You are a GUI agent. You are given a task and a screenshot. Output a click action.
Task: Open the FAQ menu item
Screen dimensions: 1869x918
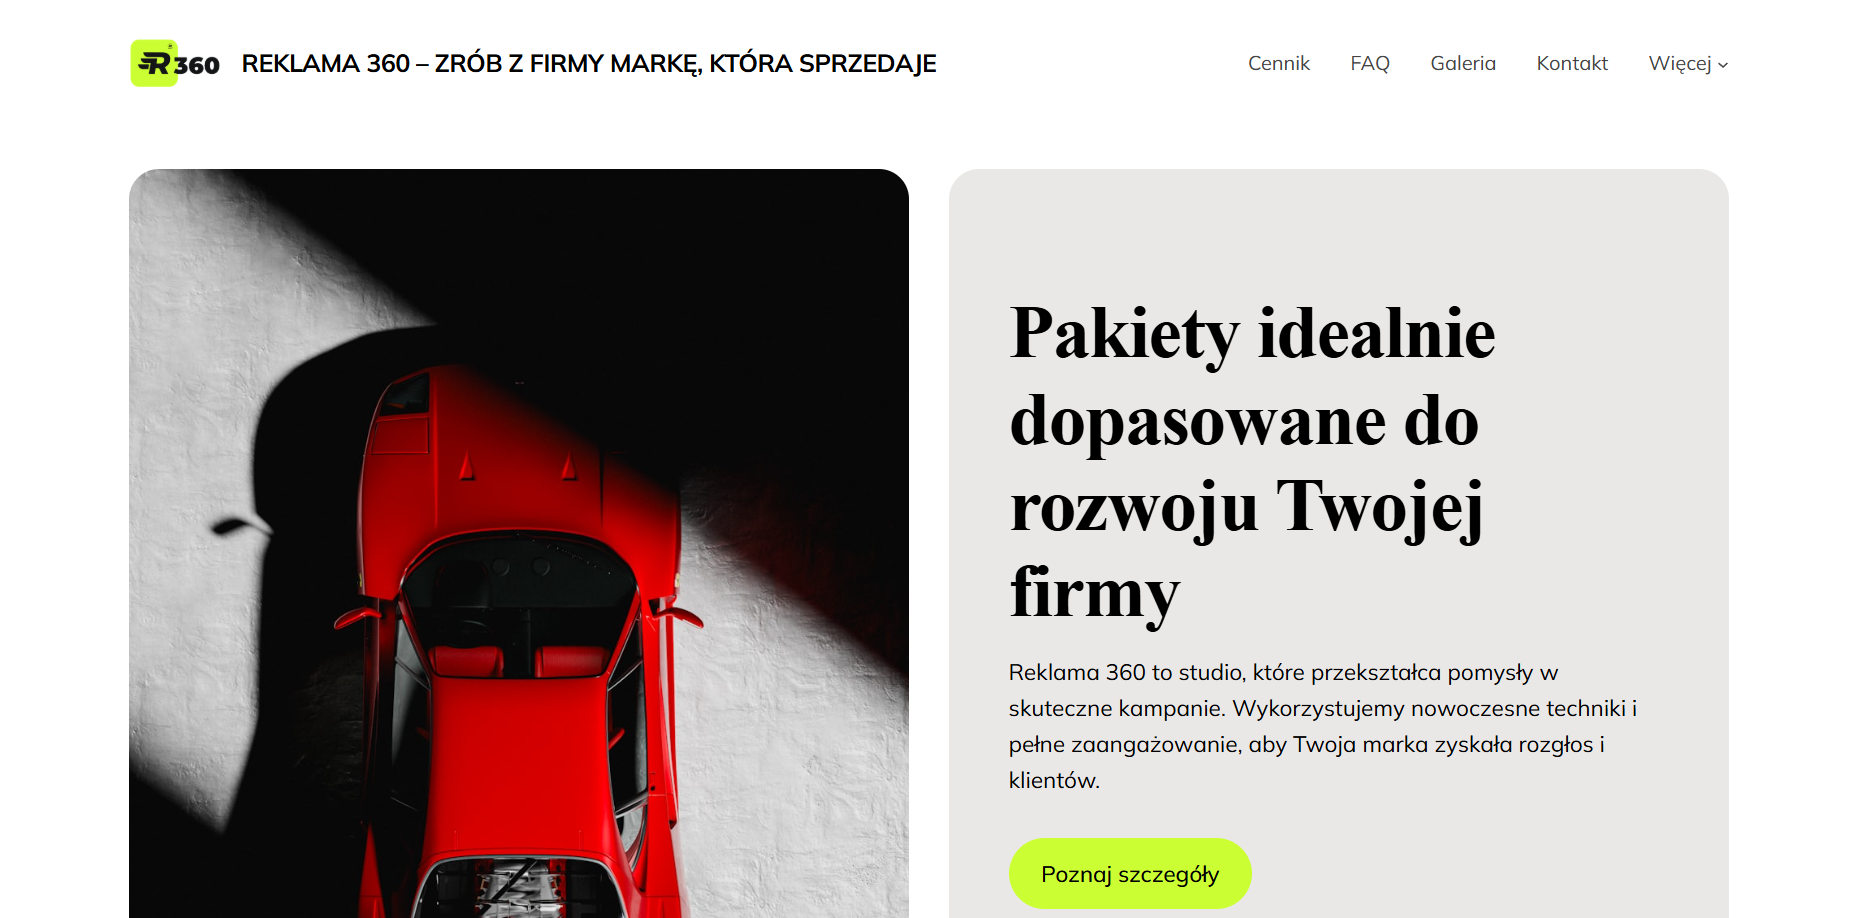pyautogui.click(x=1370, y=63)
